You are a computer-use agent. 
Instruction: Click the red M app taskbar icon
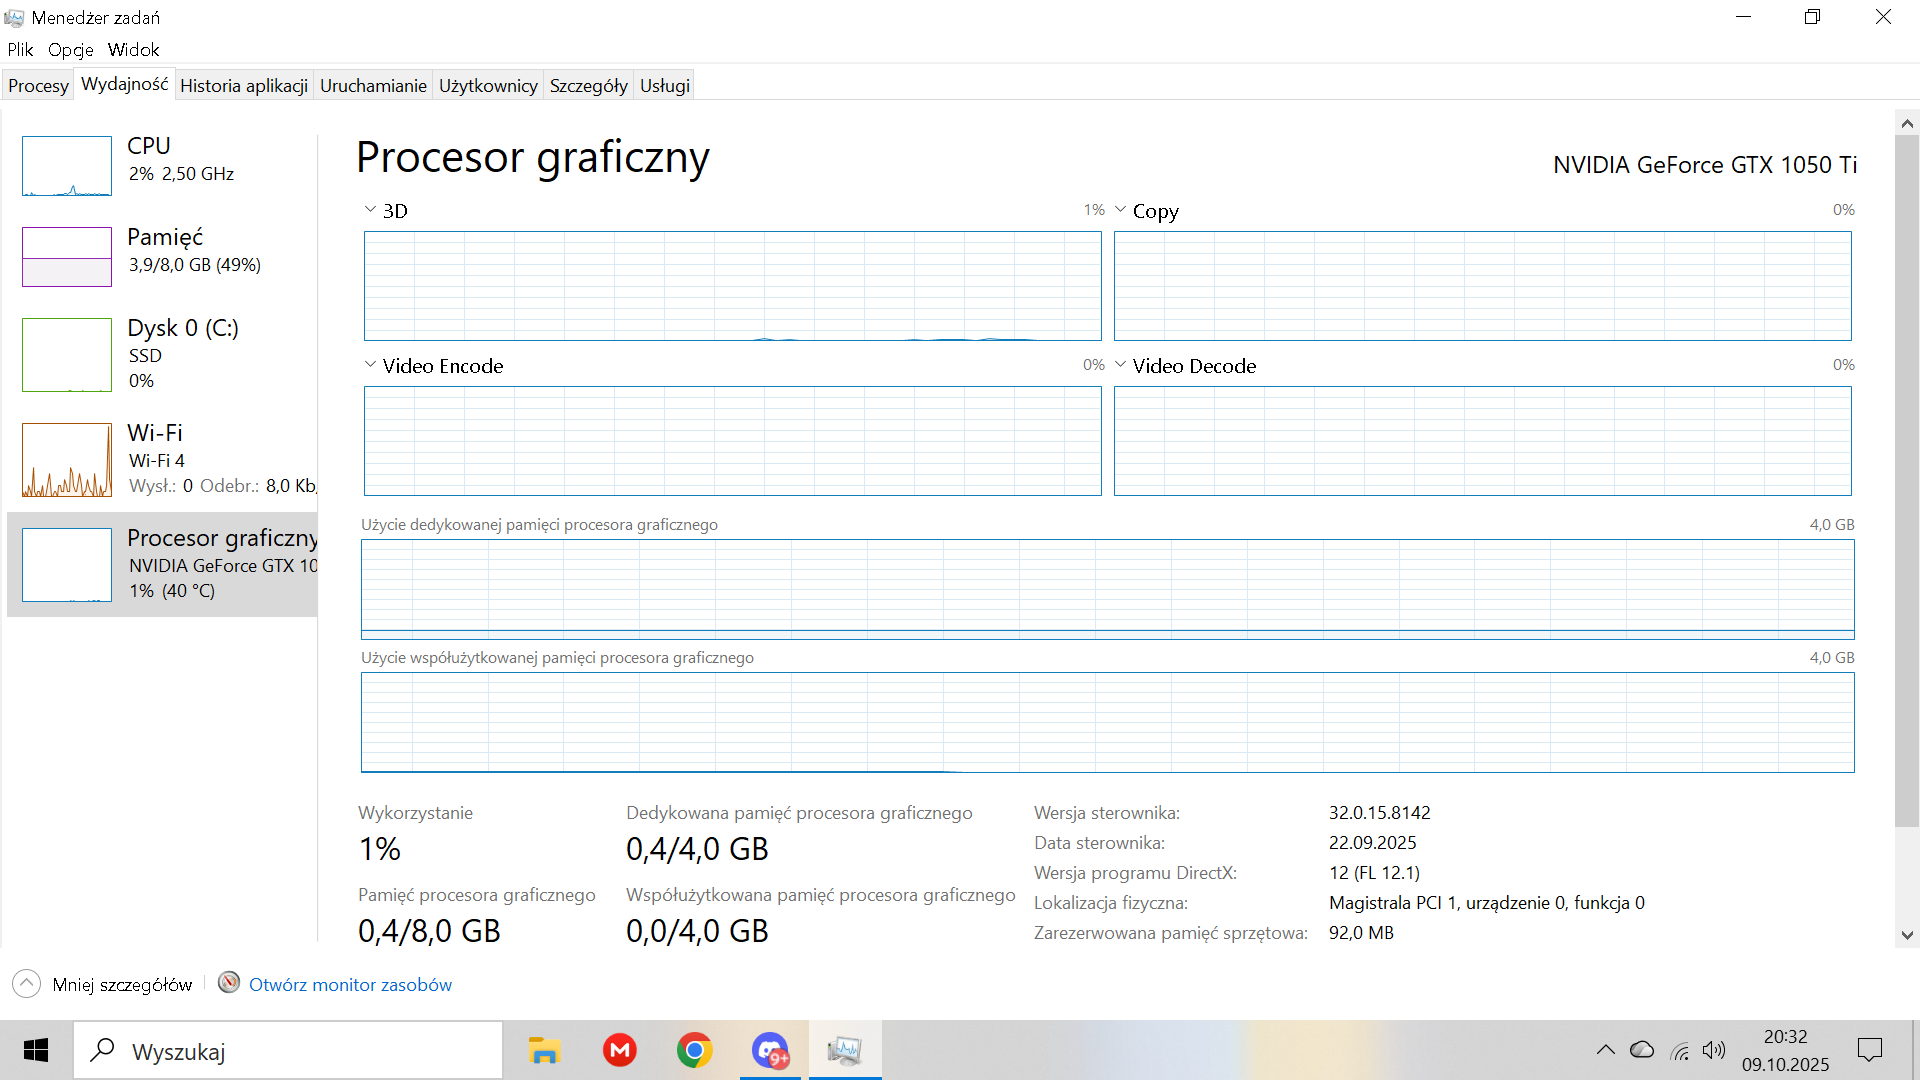click(x=620, y=1051)
